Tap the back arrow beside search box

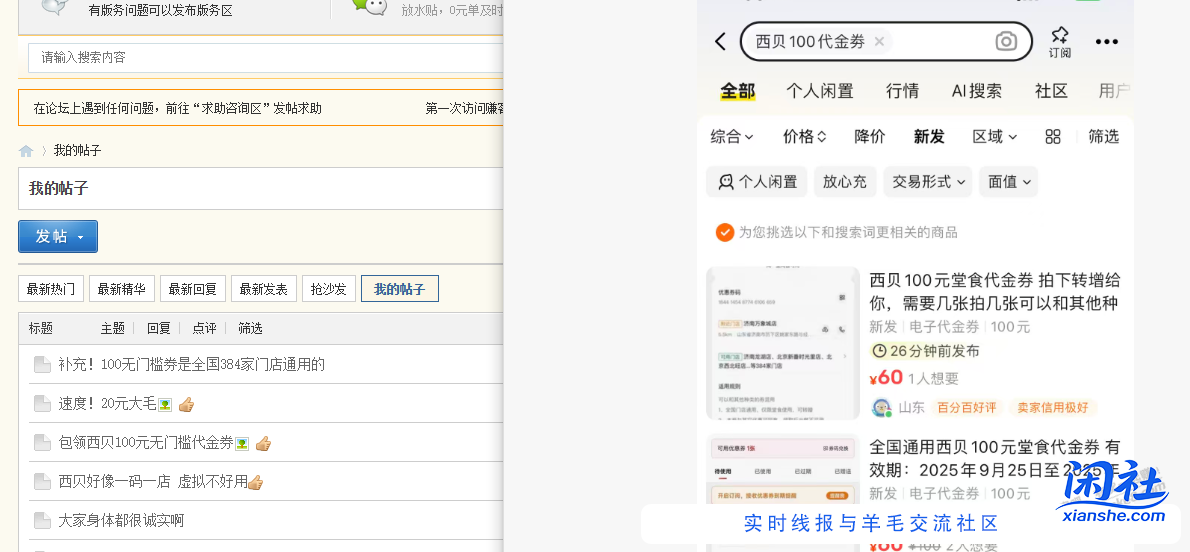point(720,42)
